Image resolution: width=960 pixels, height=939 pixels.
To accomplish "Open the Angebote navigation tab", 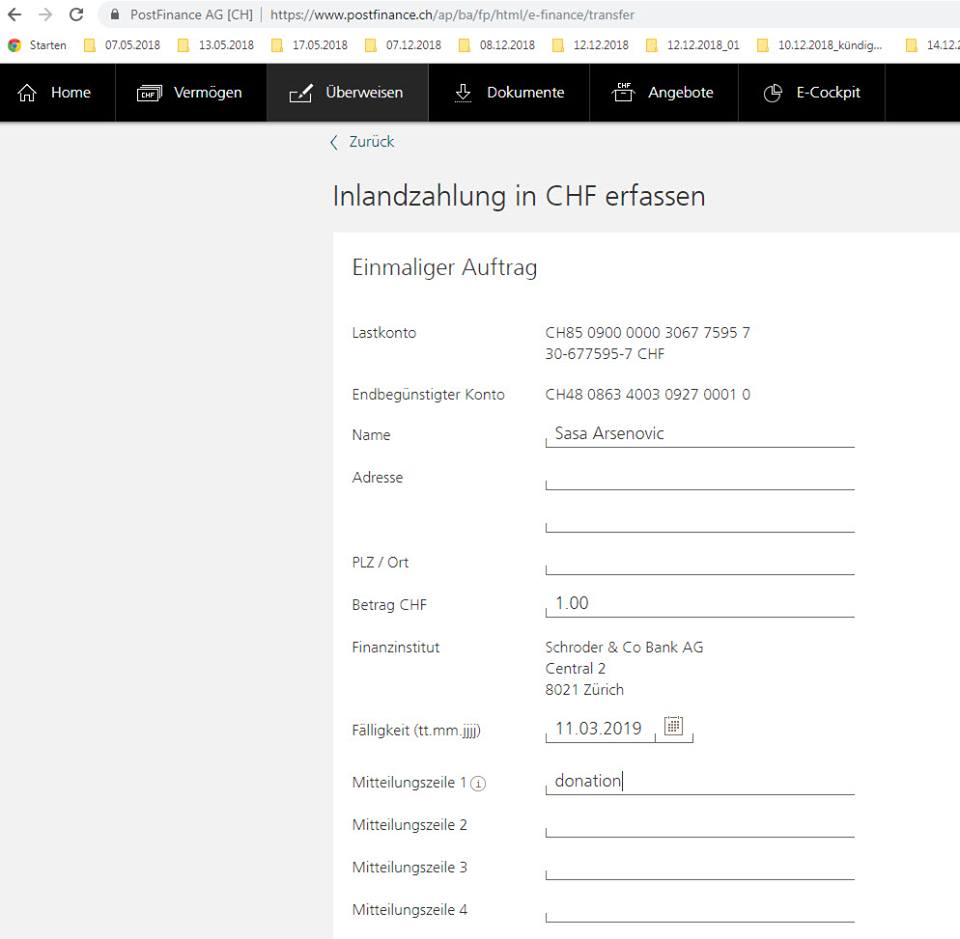I will pyautogui.click(x=663, y=92).
